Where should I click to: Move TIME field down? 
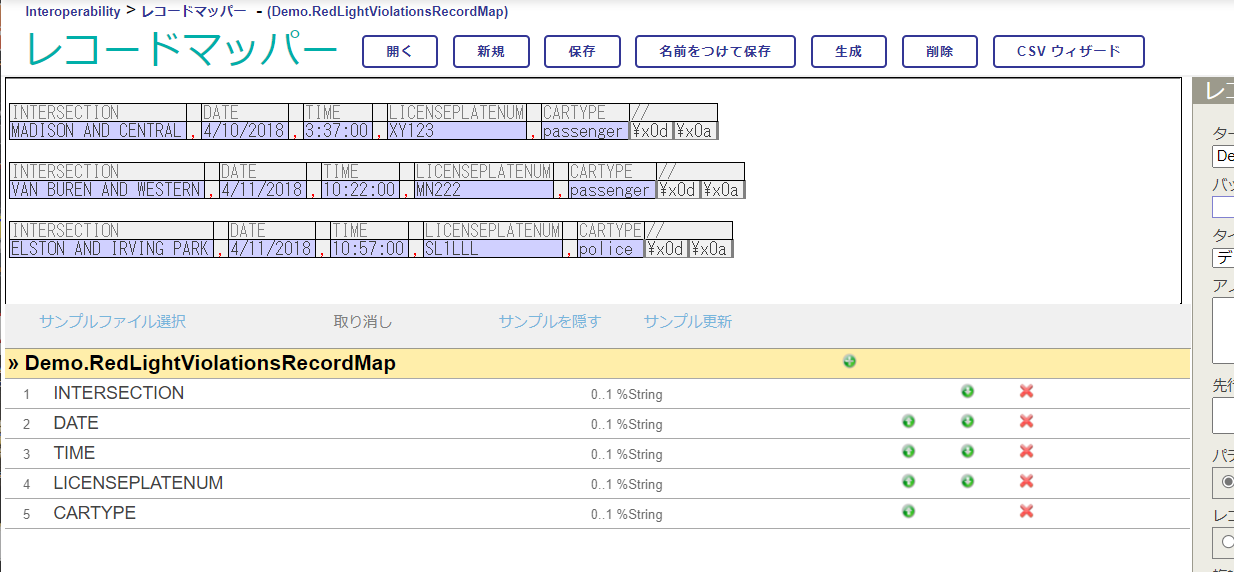point(967,452)
